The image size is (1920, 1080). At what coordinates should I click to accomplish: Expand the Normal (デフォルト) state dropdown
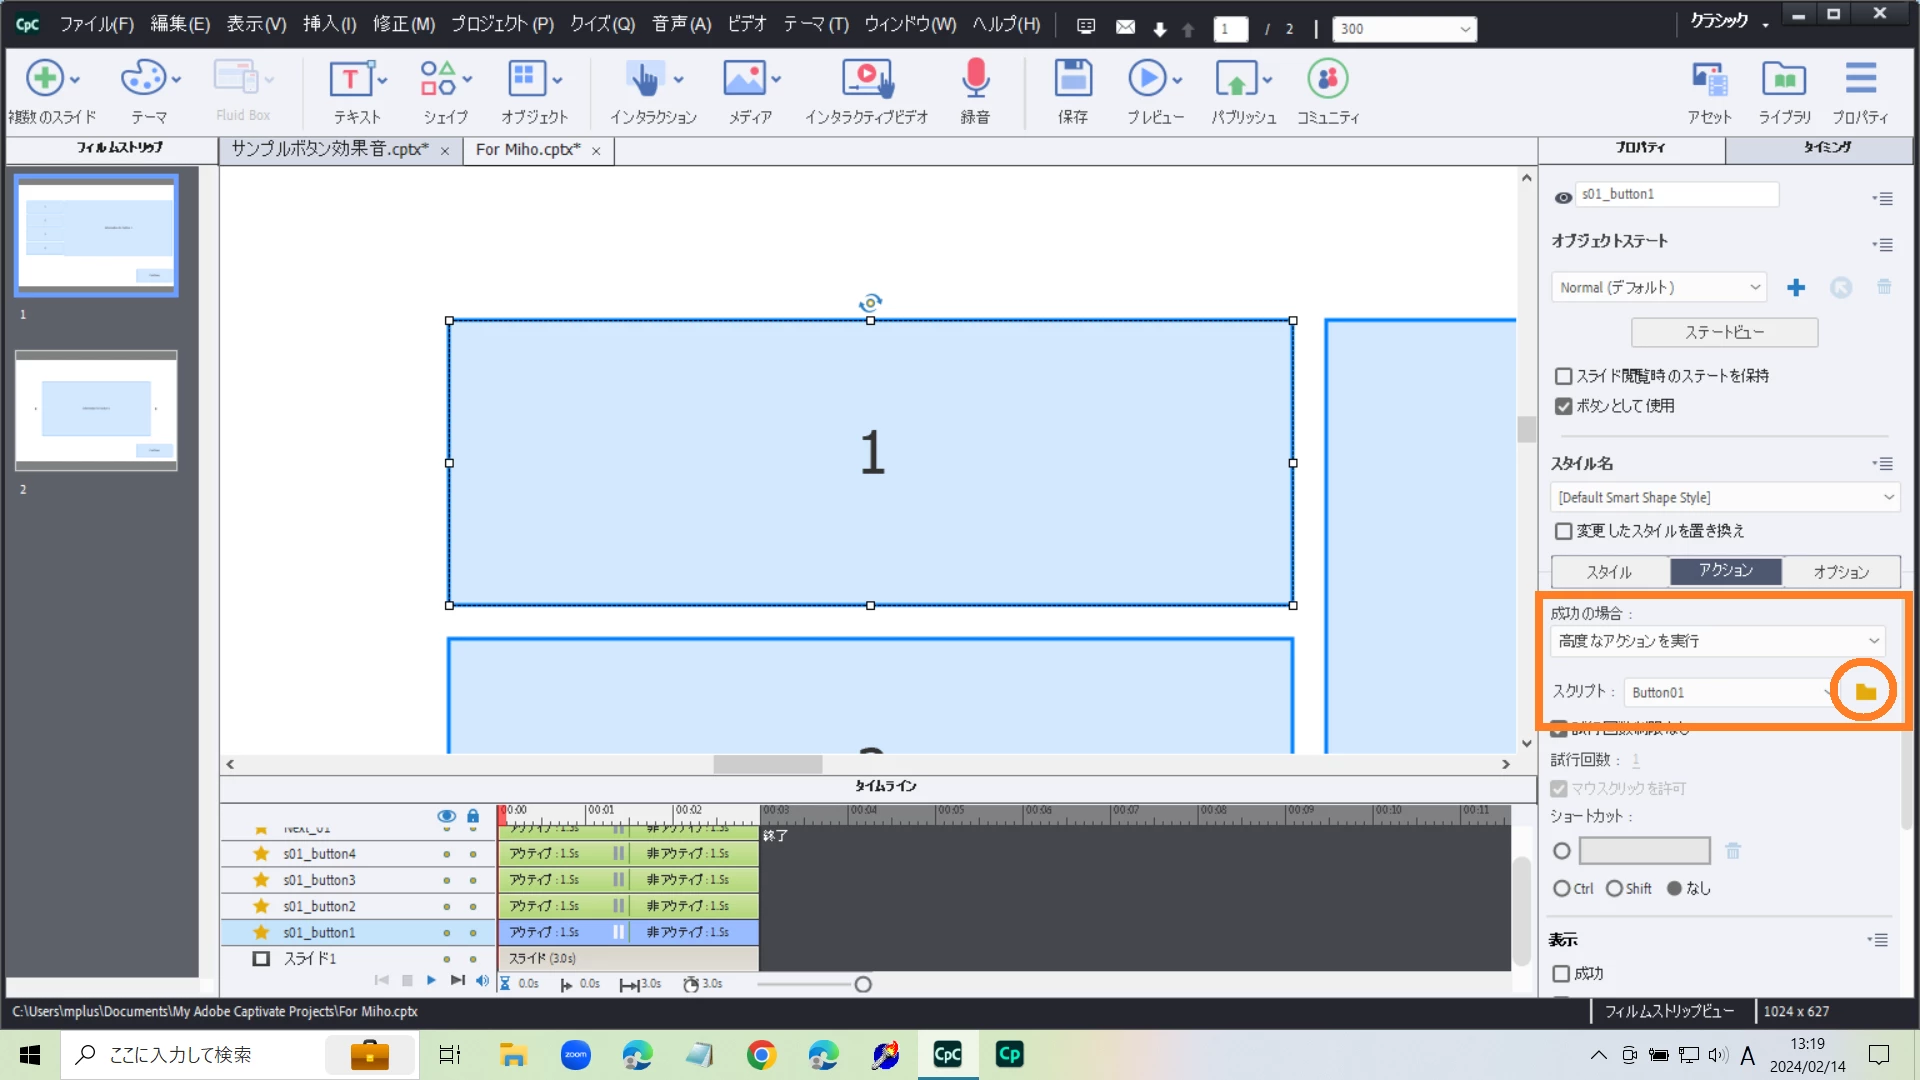point(1658,288)
